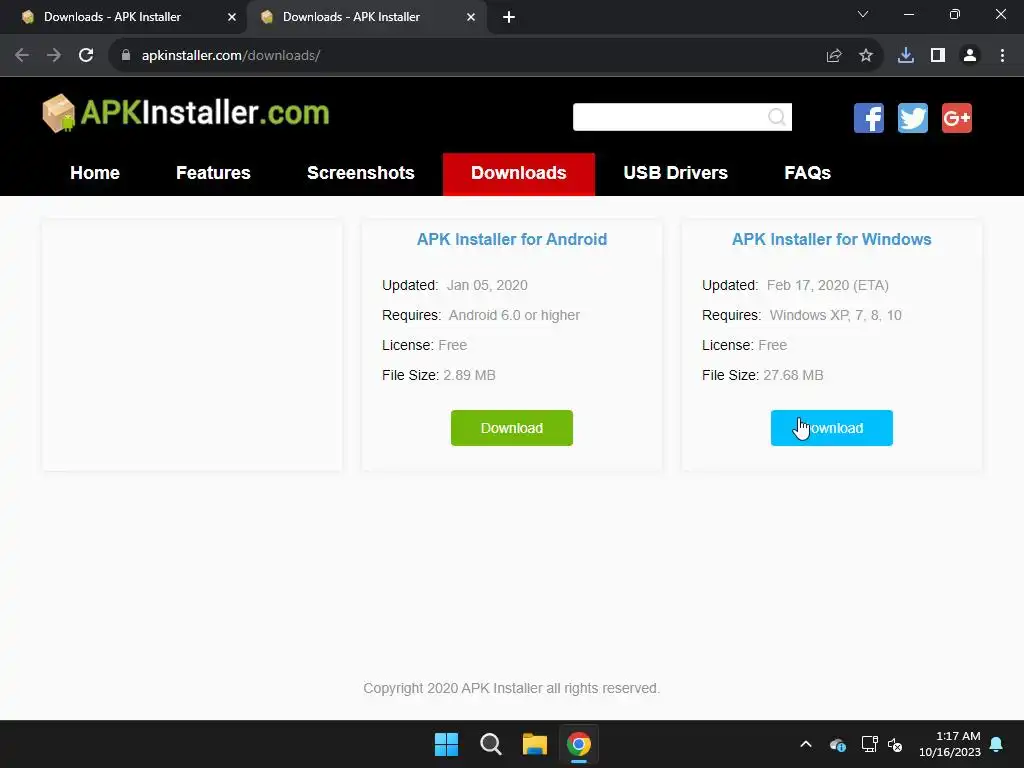The height and width of the screenshot is (768, 1024).
Task: Open the tab search chevron
Action: (x=863, y=14)
